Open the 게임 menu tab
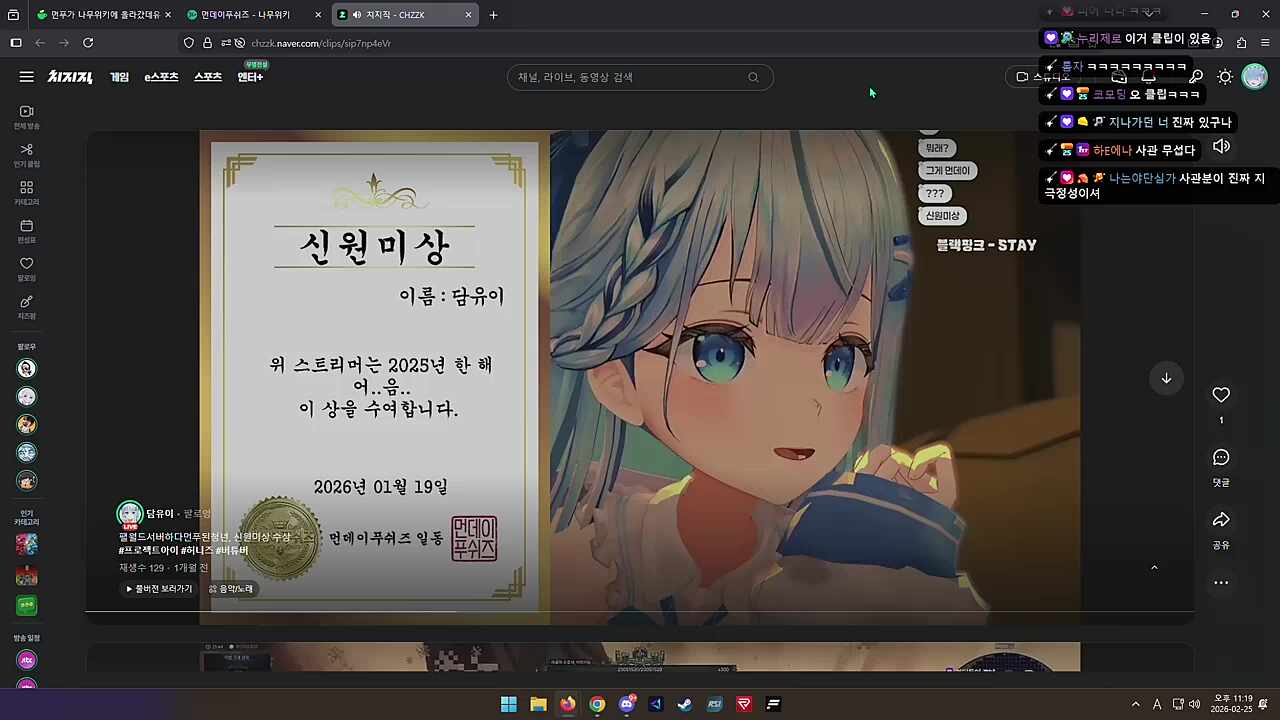1280x720 pixels. (119, 77)
